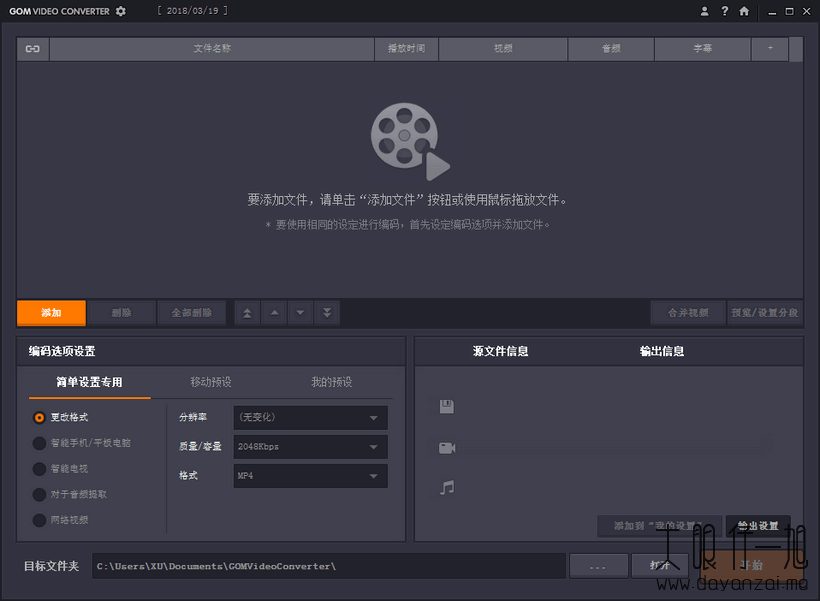Switch to 移动预设 tab
Image resolution: width=820 pixels, height=601 pixels.
click(x=211, y=382)
